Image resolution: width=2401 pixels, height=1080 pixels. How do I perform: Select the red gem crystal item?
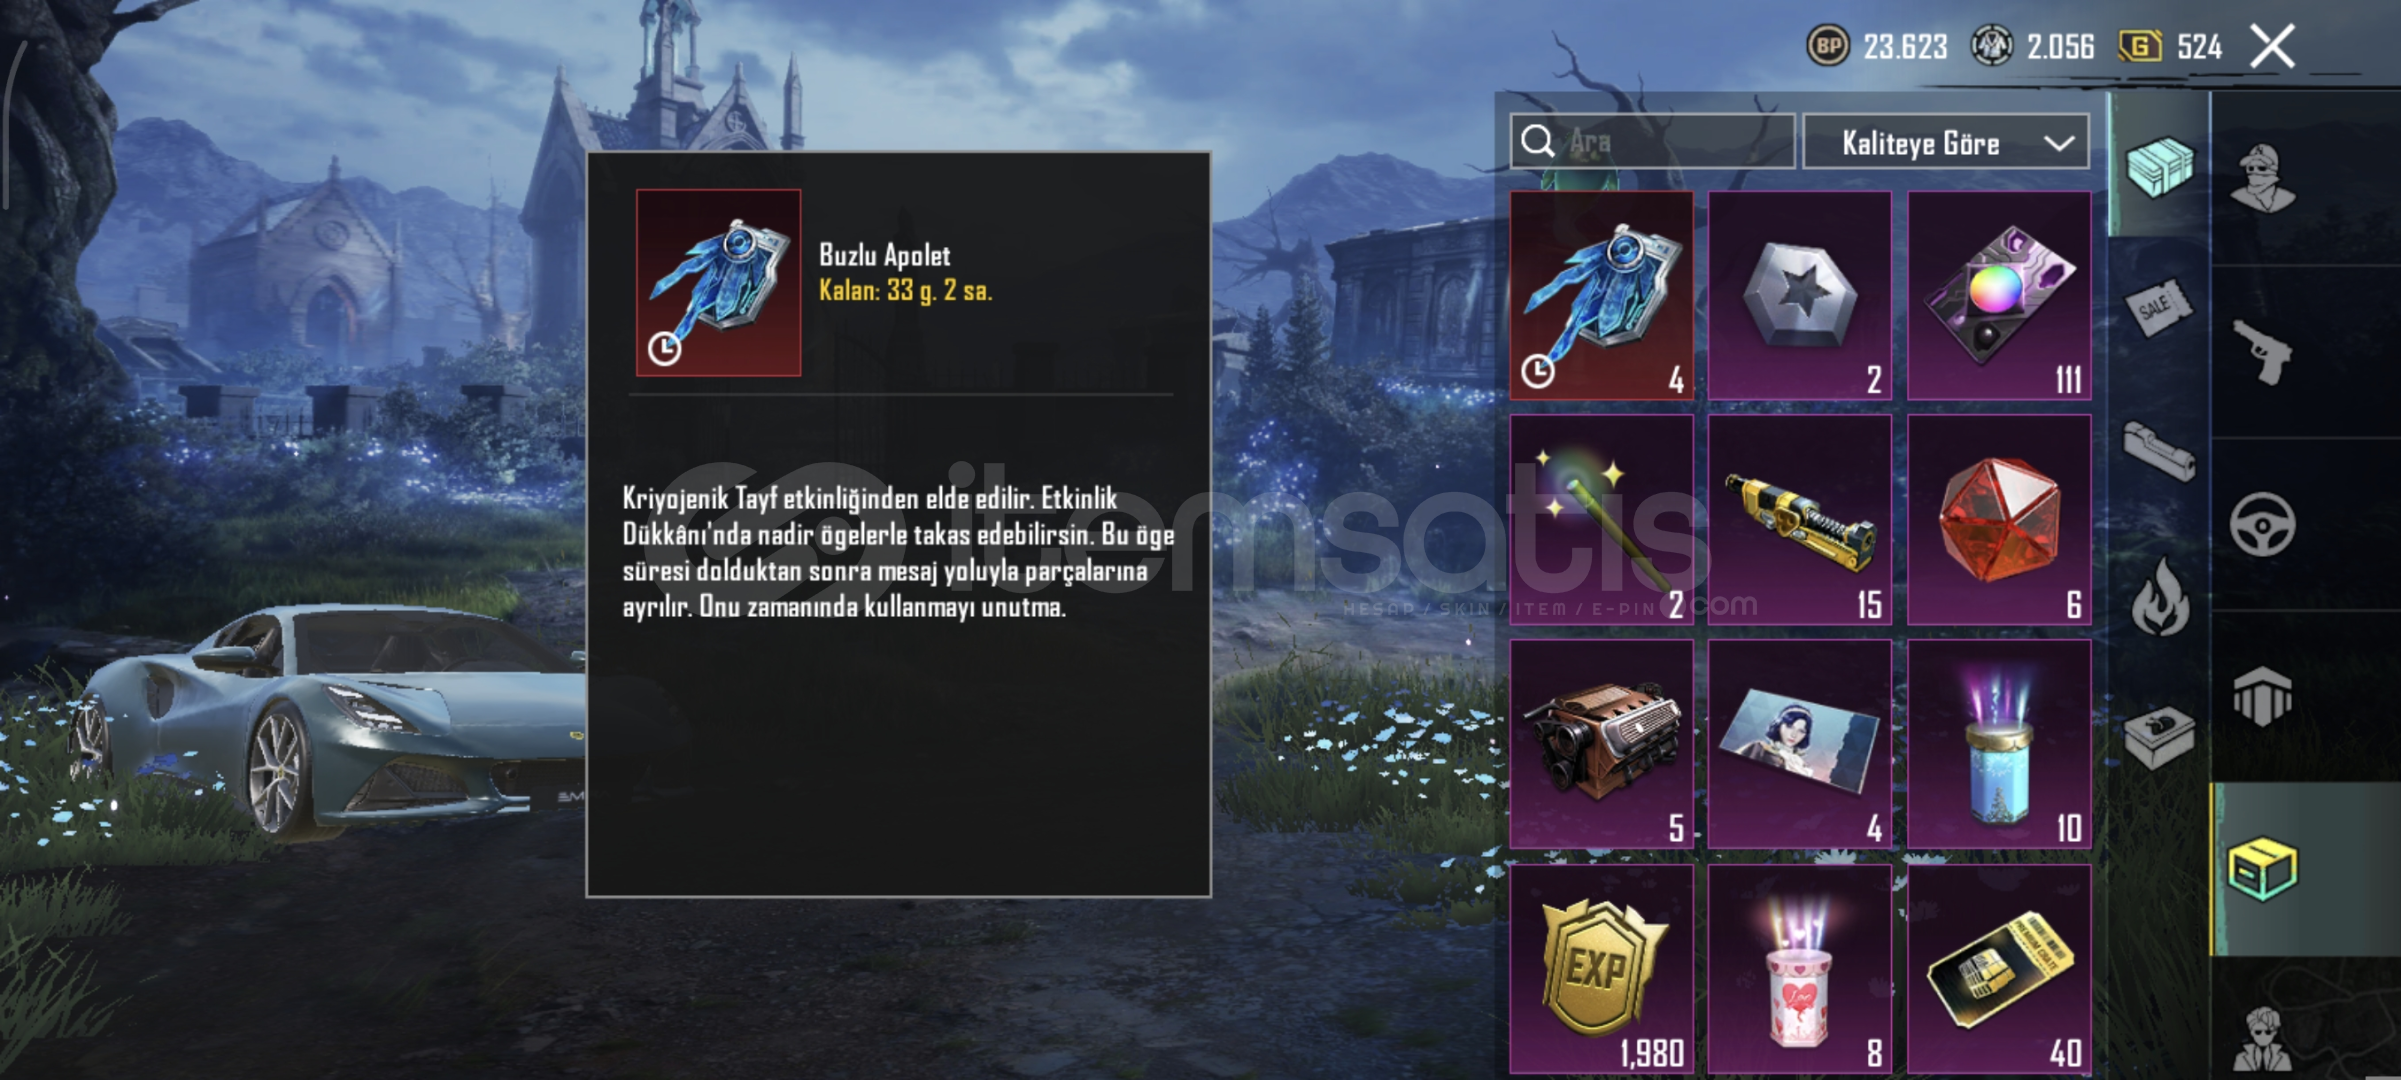click(x=1998, y=520)
